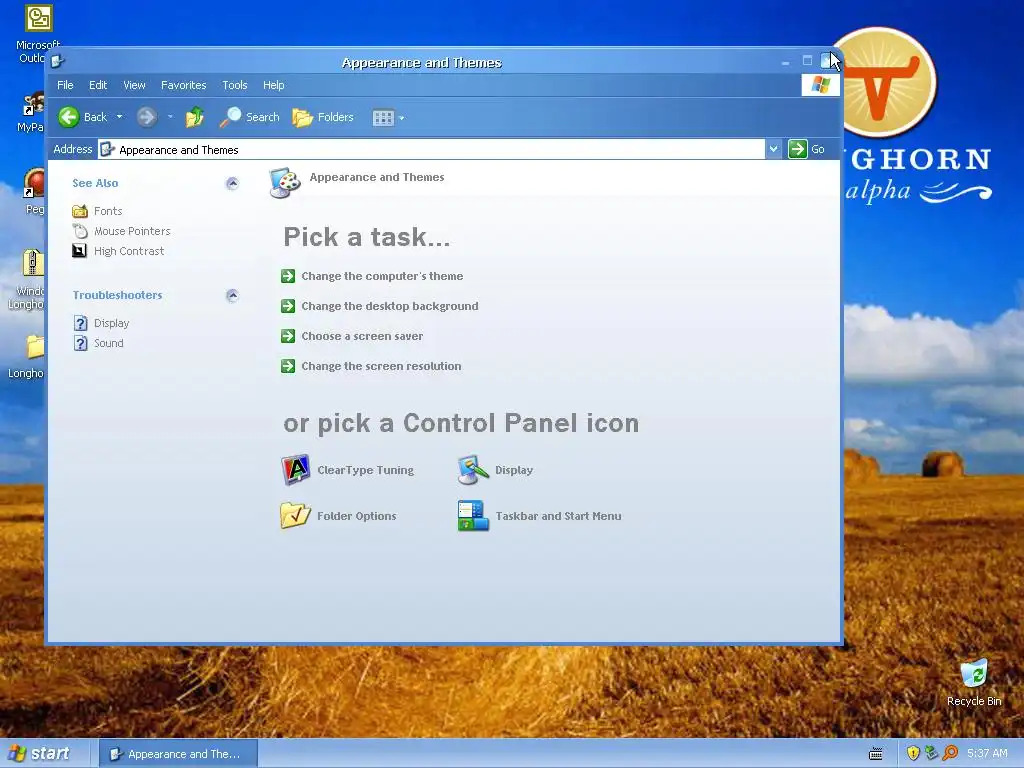
Task: Go up one folder level icon
Action: pos(195,118)
